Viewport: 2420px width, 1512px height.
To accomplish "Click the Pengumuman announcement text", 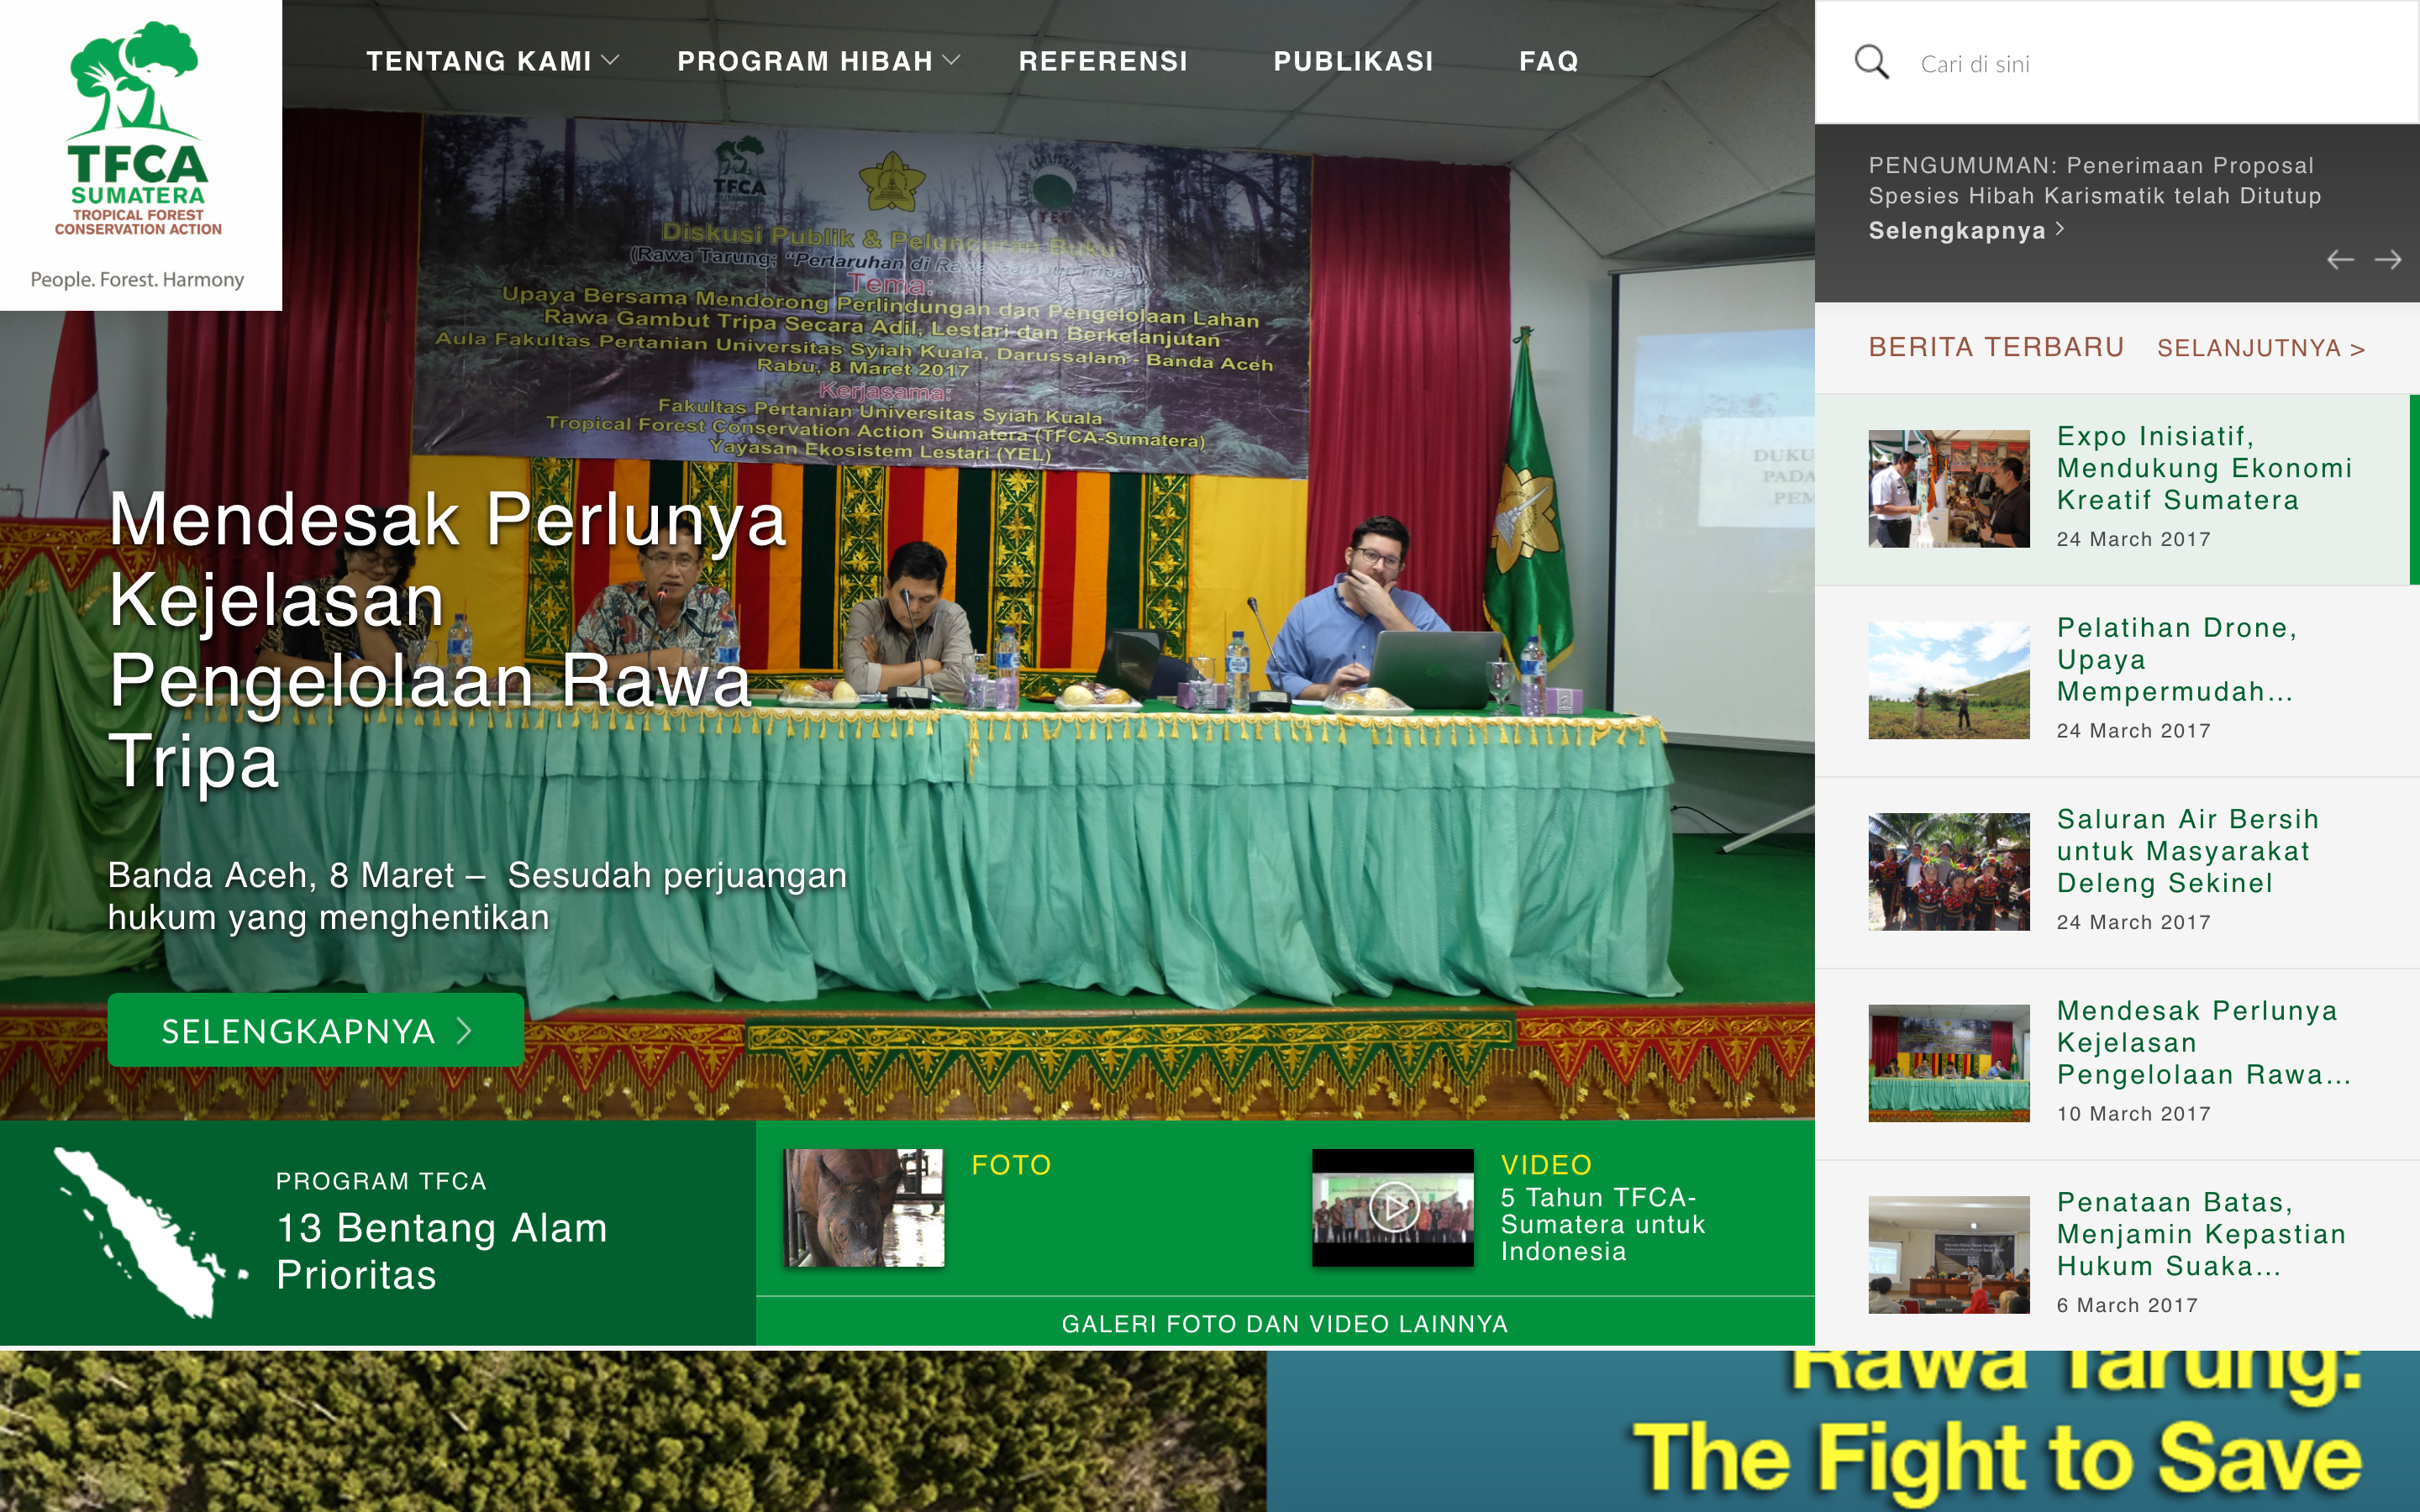I will (x=2095, y=180).
